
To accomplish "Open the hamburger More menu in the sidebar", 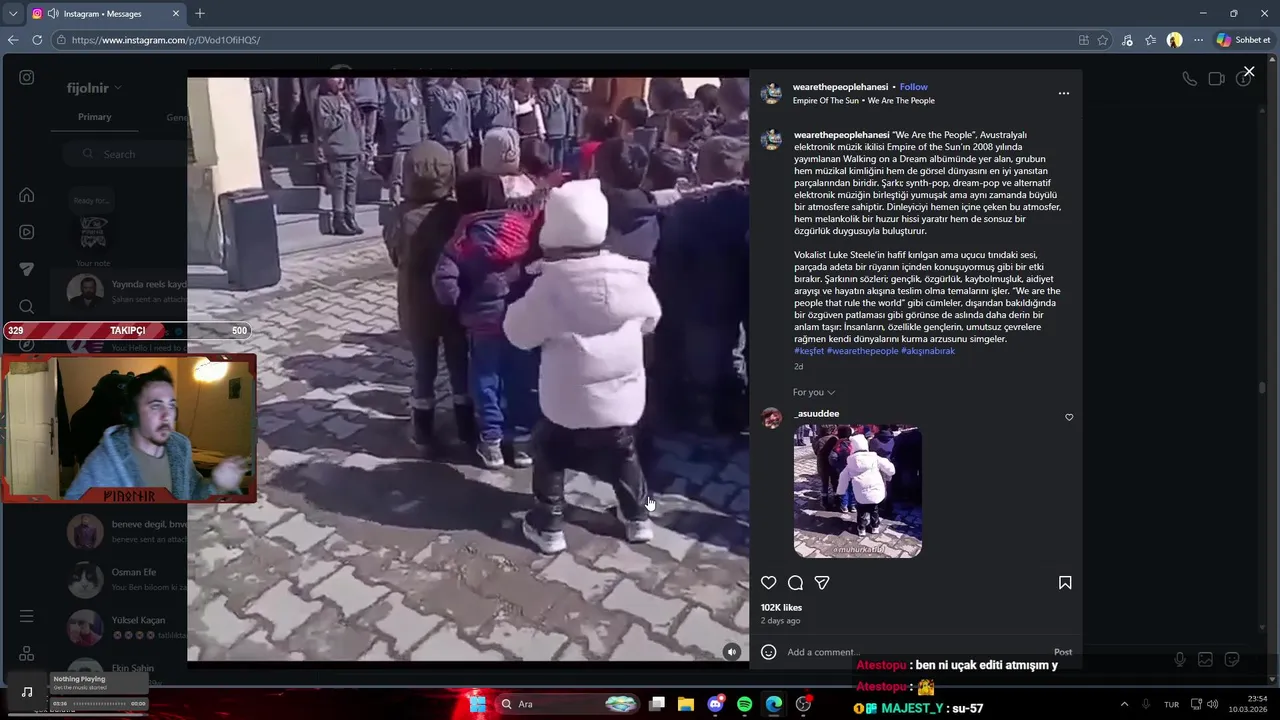I will [27, 616].
